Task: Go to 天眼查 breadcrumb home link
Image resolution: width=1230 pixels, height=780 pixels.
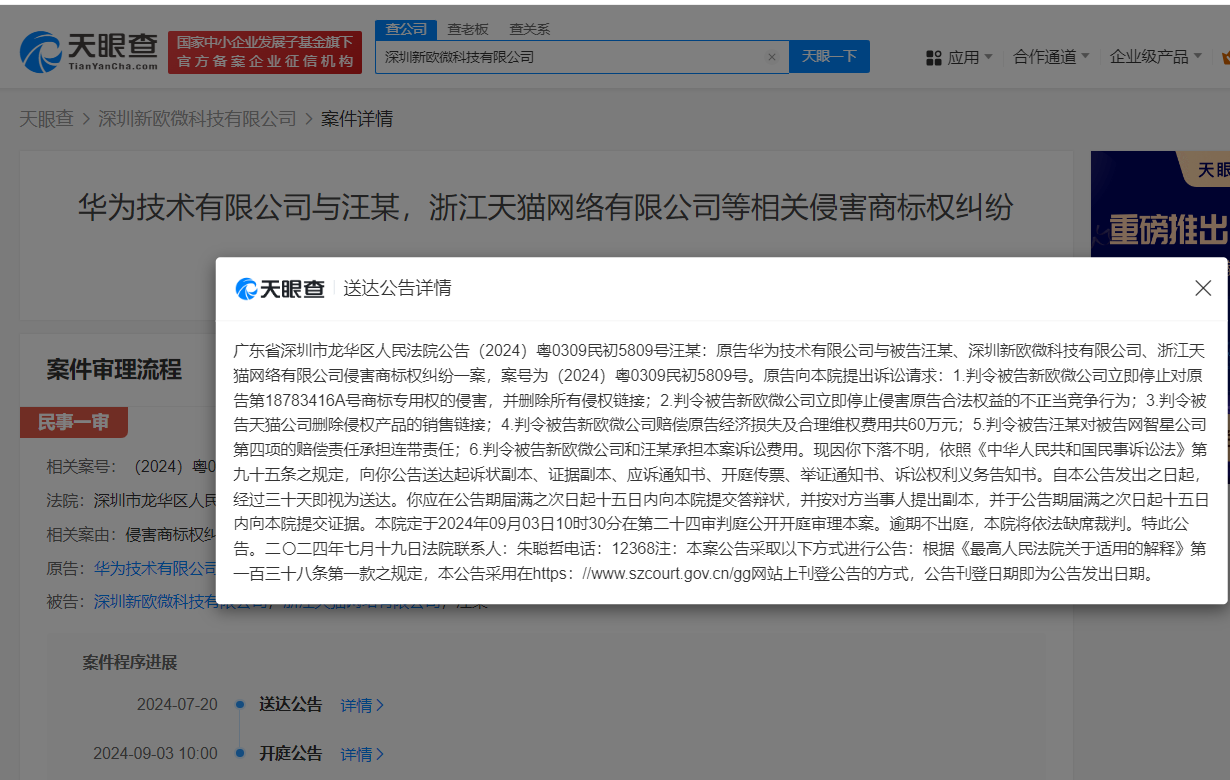Action: (46, 119)
